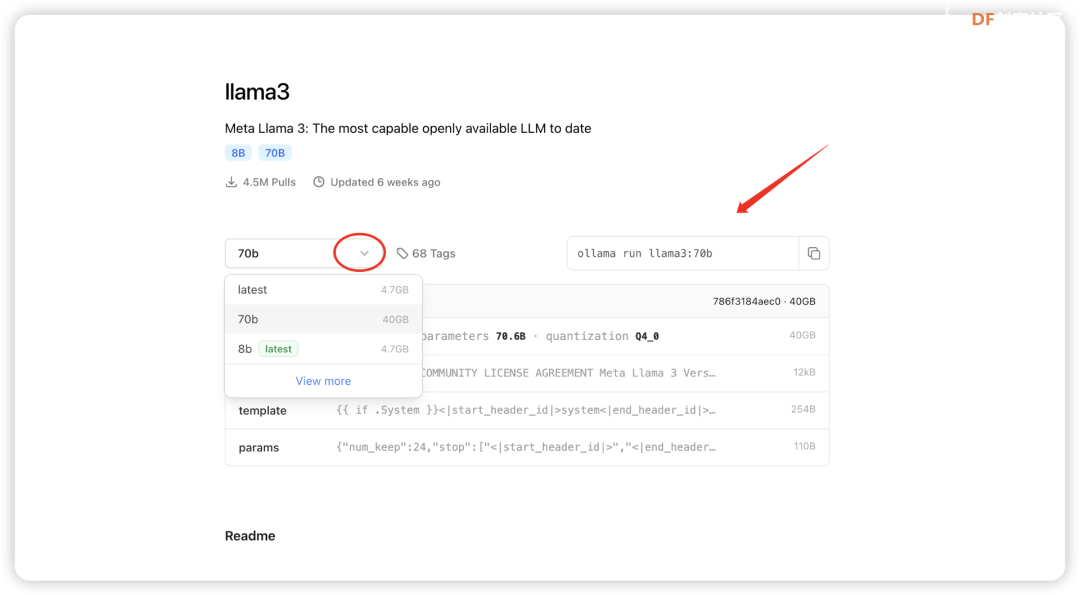Click the clock icon beside Updated
The height and width of the screenshot is (595, 1080).
point(319,182)
